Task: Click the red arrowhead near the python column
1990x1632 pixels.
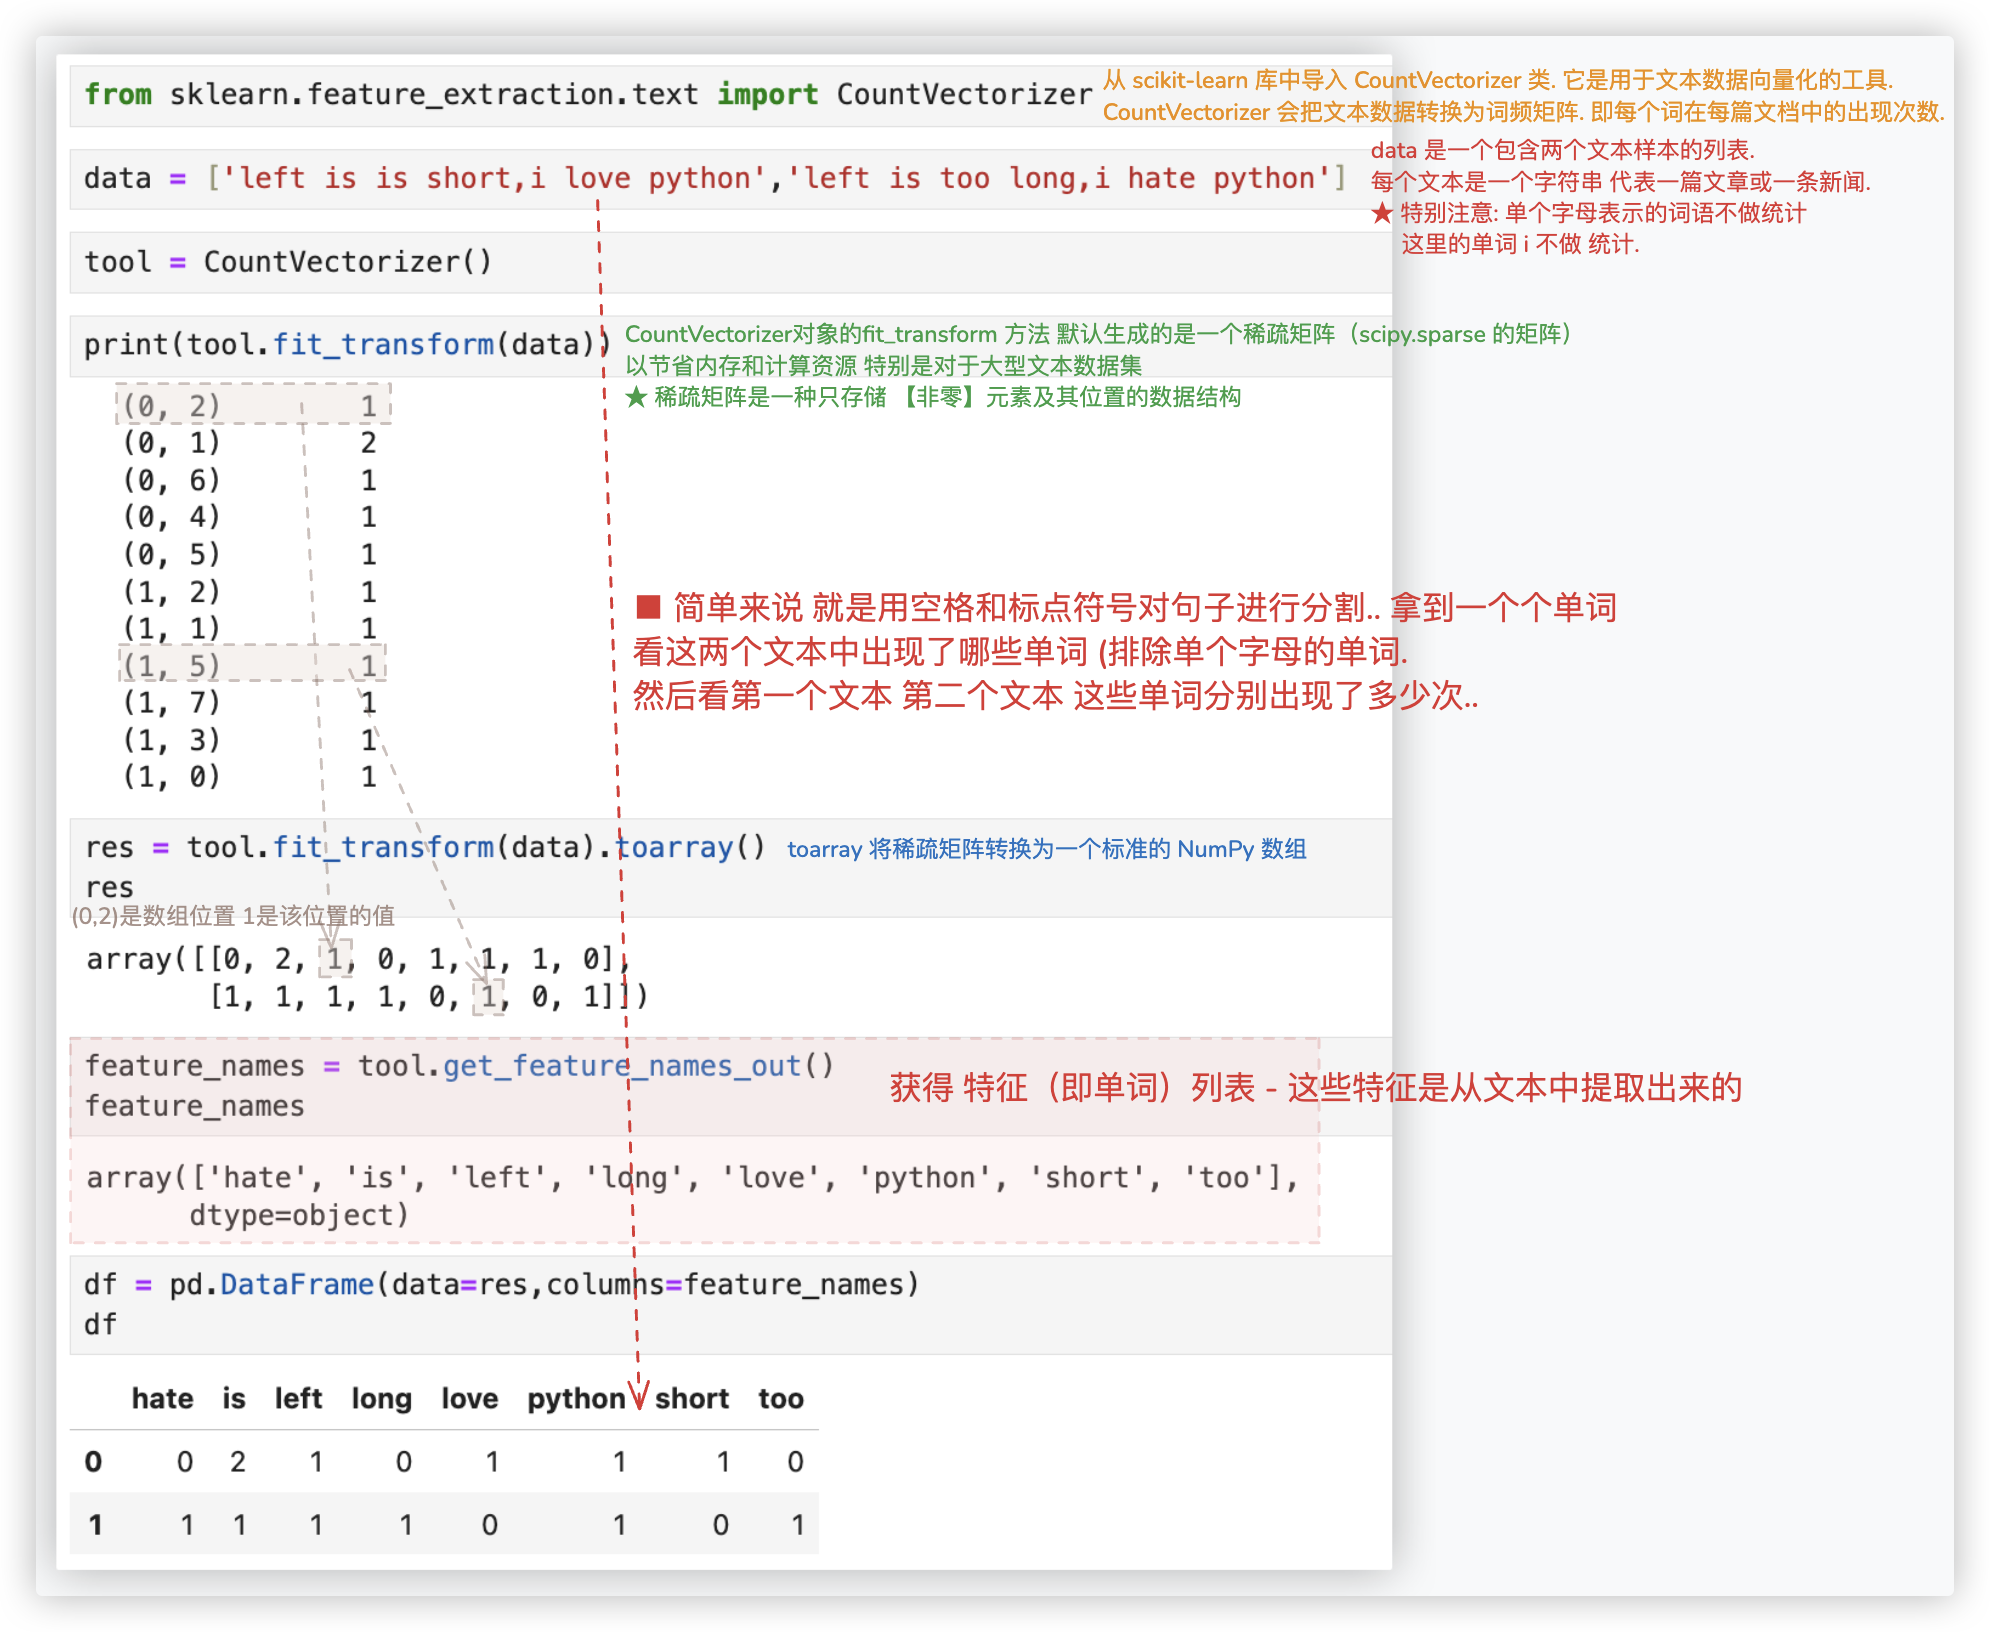Action: (640, 1395)
